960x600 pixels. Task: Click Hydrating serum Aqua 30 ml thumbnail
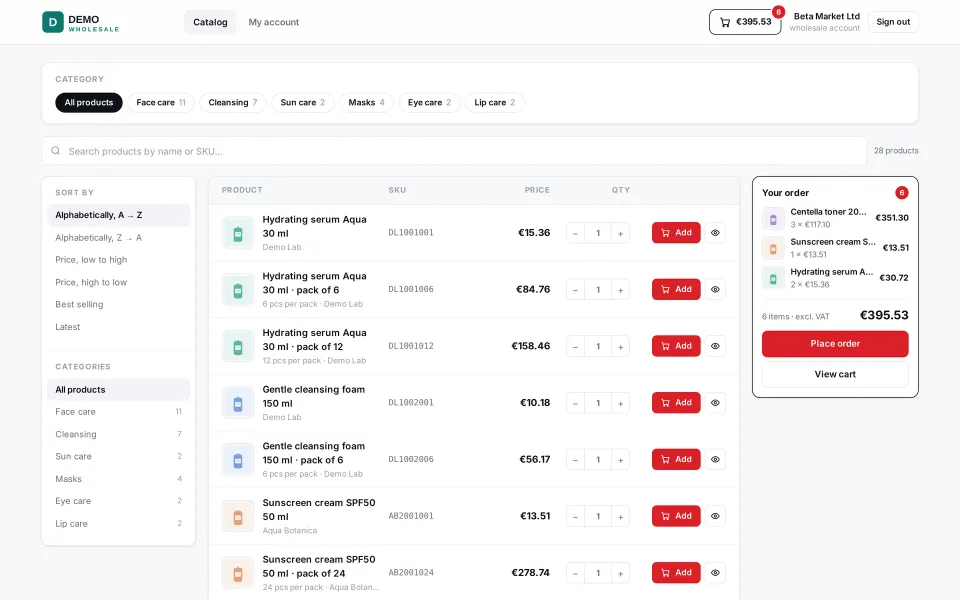[238, 233]
